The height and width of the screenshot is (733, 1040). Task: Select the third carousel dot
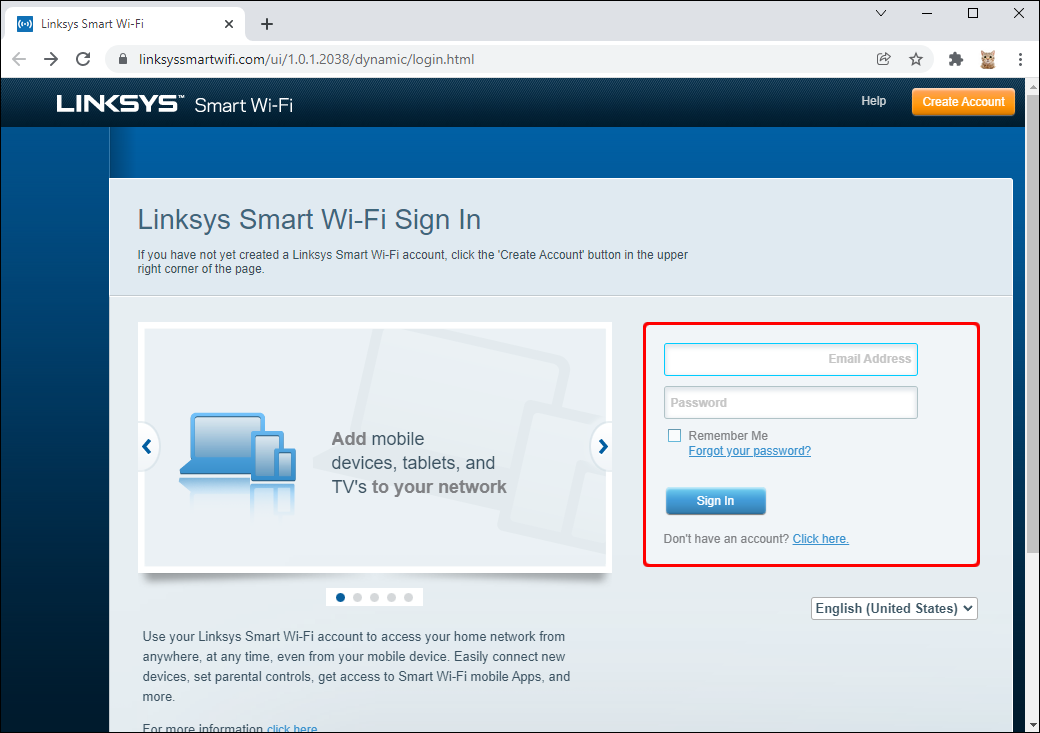pyautogui.click(x=374, y=598)
